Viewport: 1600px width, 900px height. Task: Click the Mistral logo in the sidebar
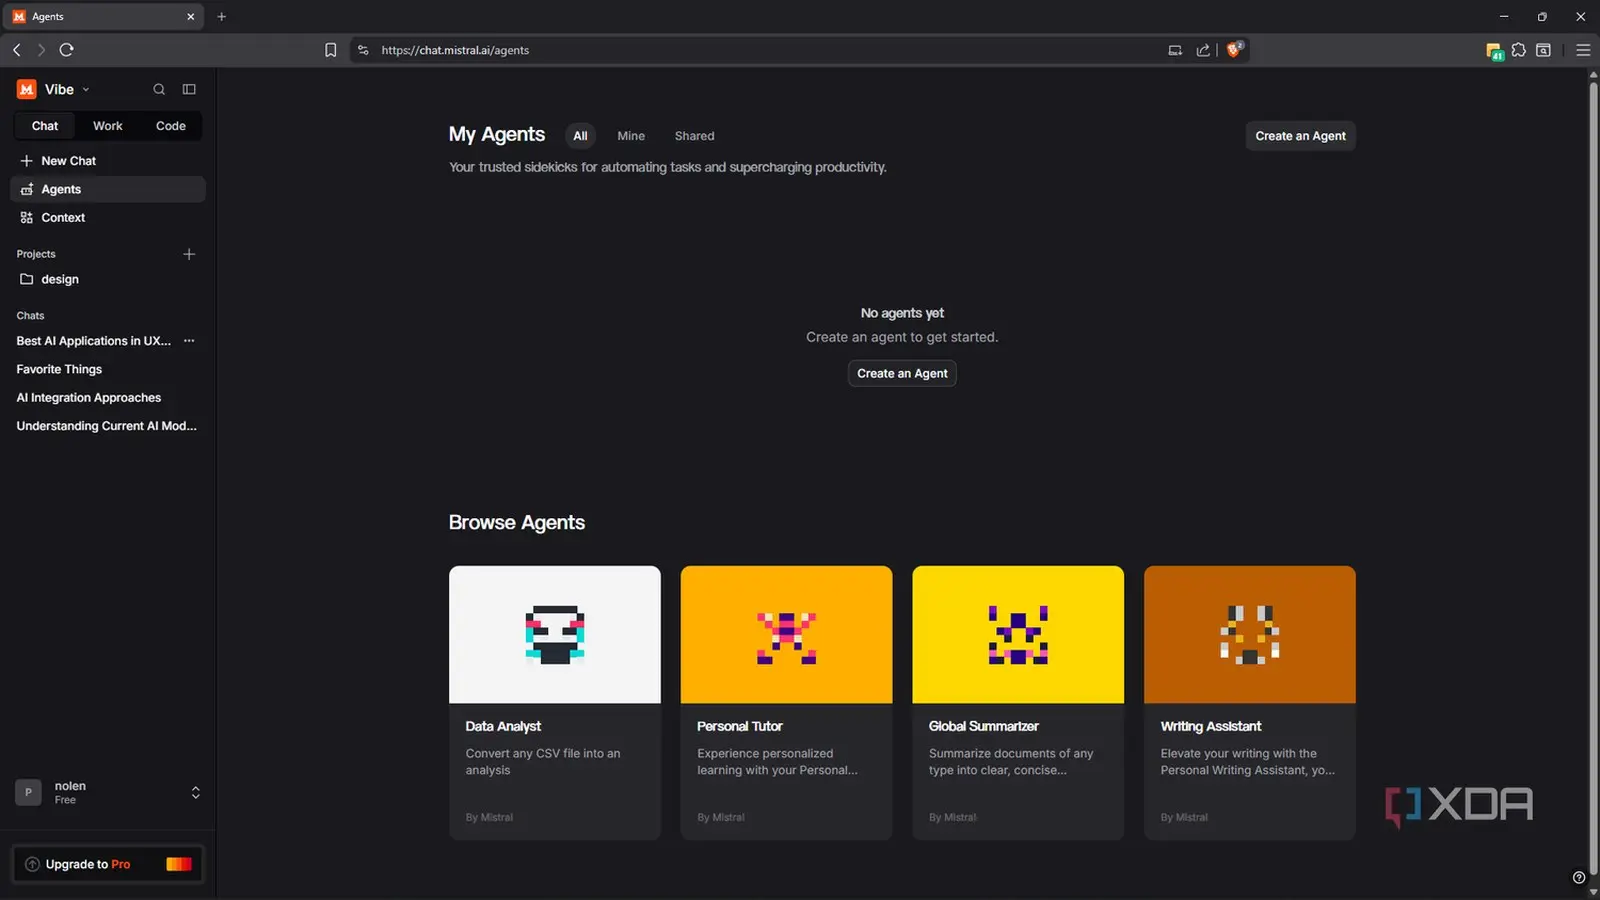27,89
